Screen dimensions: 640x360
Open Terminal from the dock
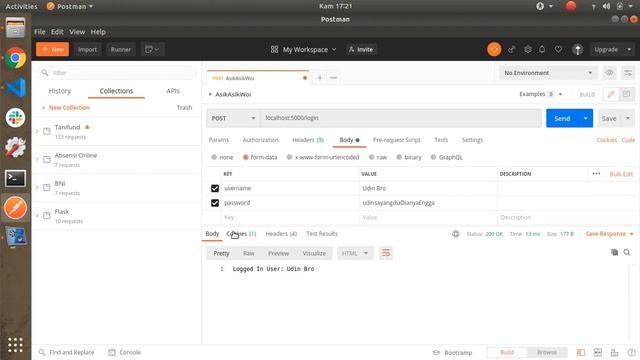(x=16, y=178)
